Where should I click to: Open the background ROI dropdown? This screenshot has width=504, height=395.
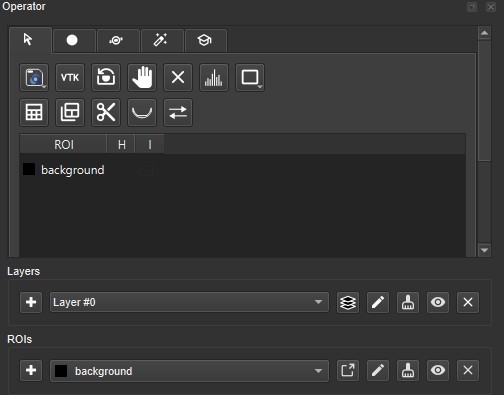click(x=189, y=370)
